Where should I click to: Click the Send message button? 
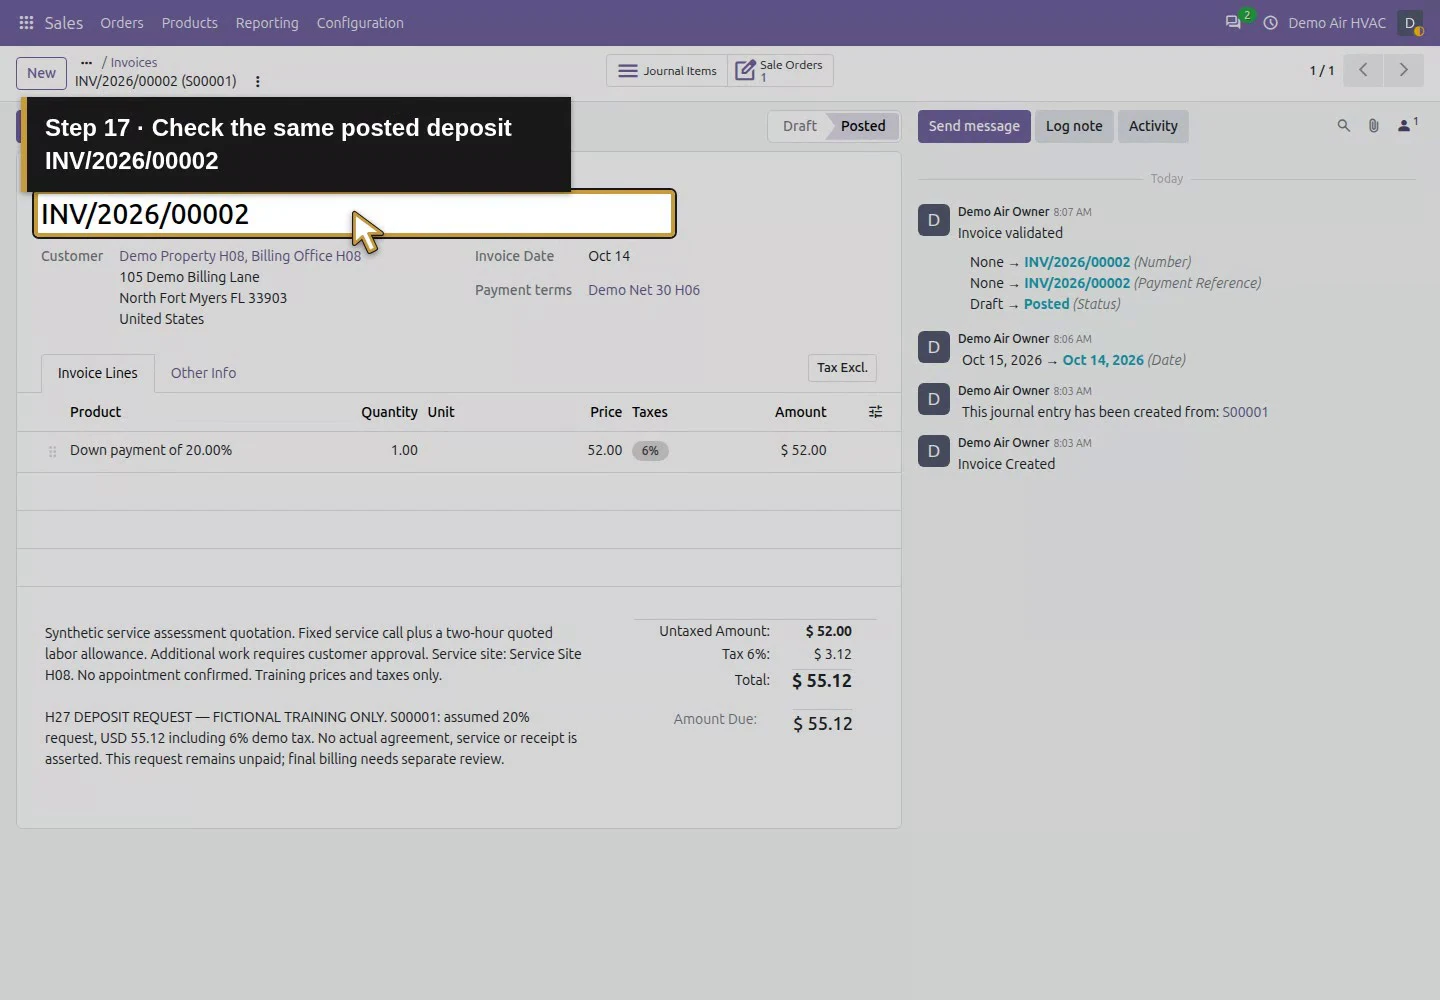tap(974, 126)
